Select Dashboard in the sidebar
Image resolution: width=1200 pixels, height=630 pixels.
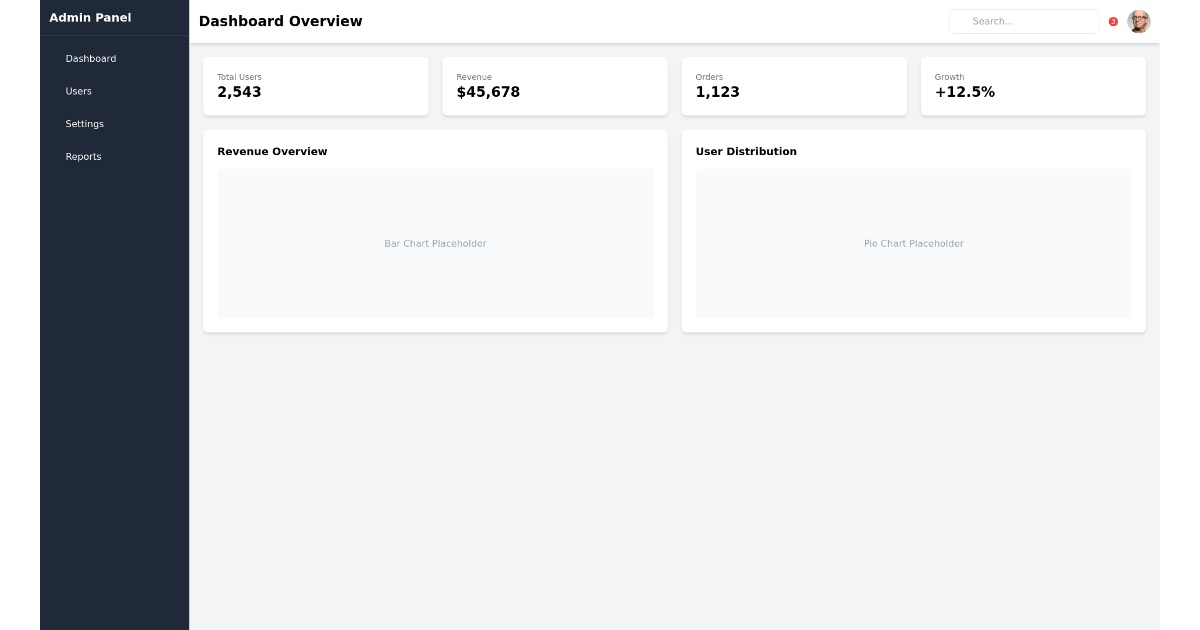[90, 58]
